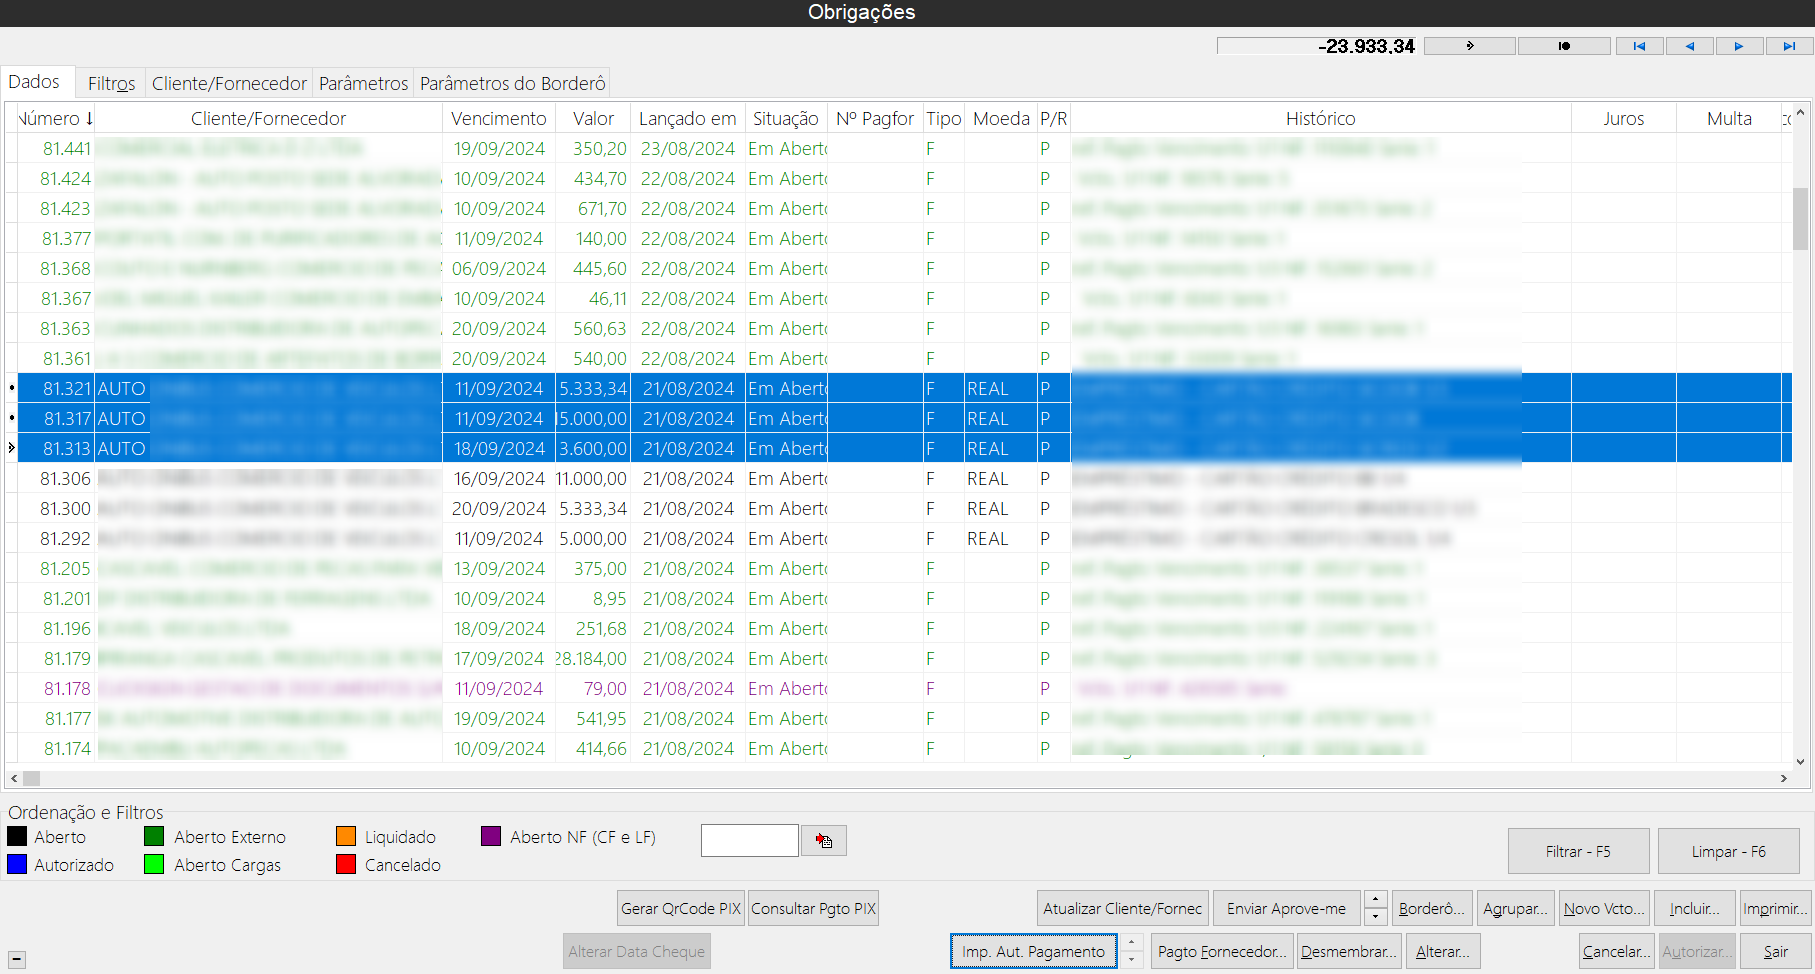Go to next record arrow
Viewport: 1815px width, 974px height.
click(1740, 46)
